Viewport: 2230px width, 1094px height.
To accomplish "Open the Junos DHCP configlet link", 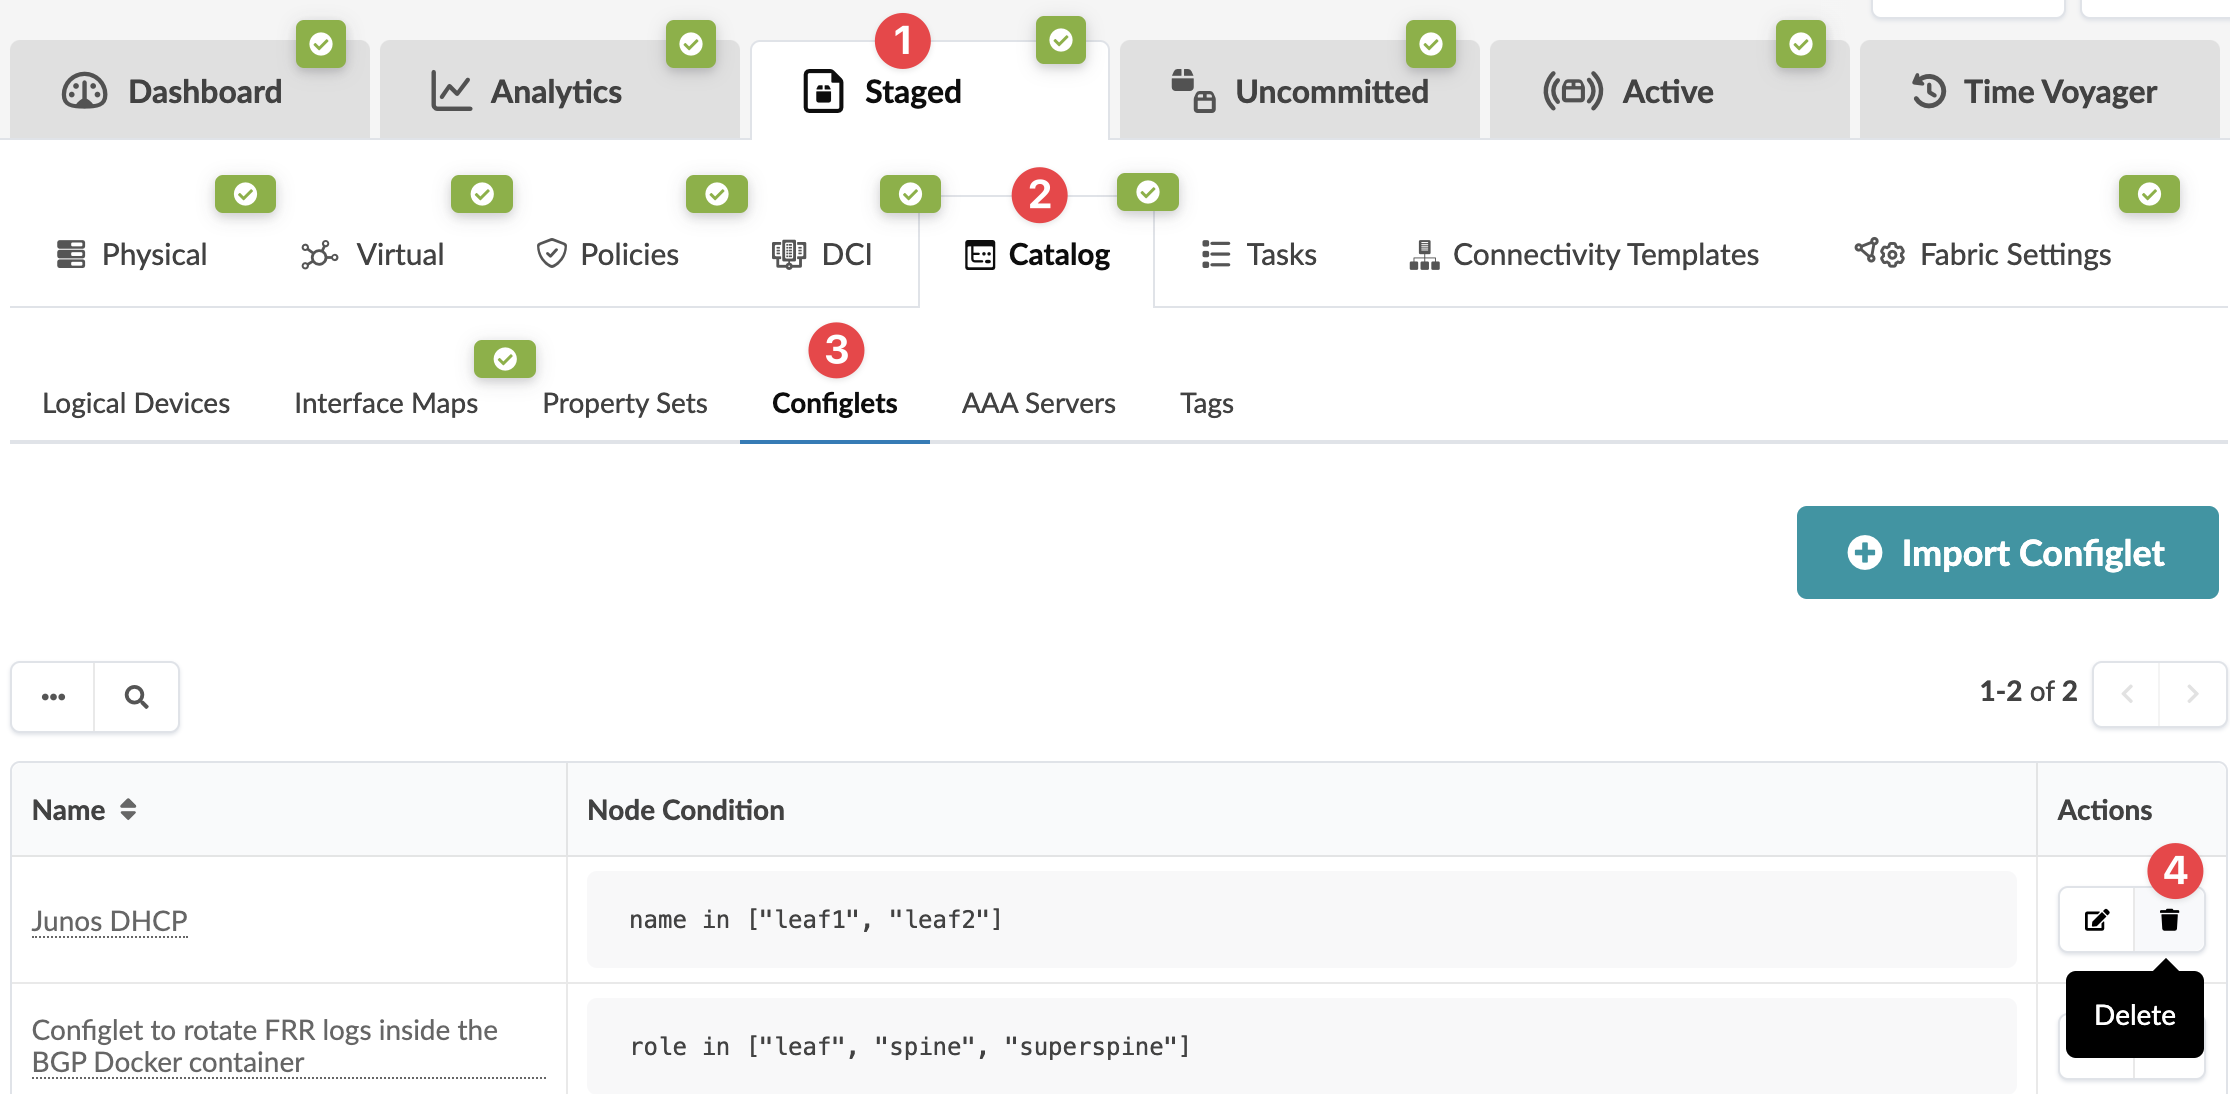I will pyautogui.click(x=110, y=921).
